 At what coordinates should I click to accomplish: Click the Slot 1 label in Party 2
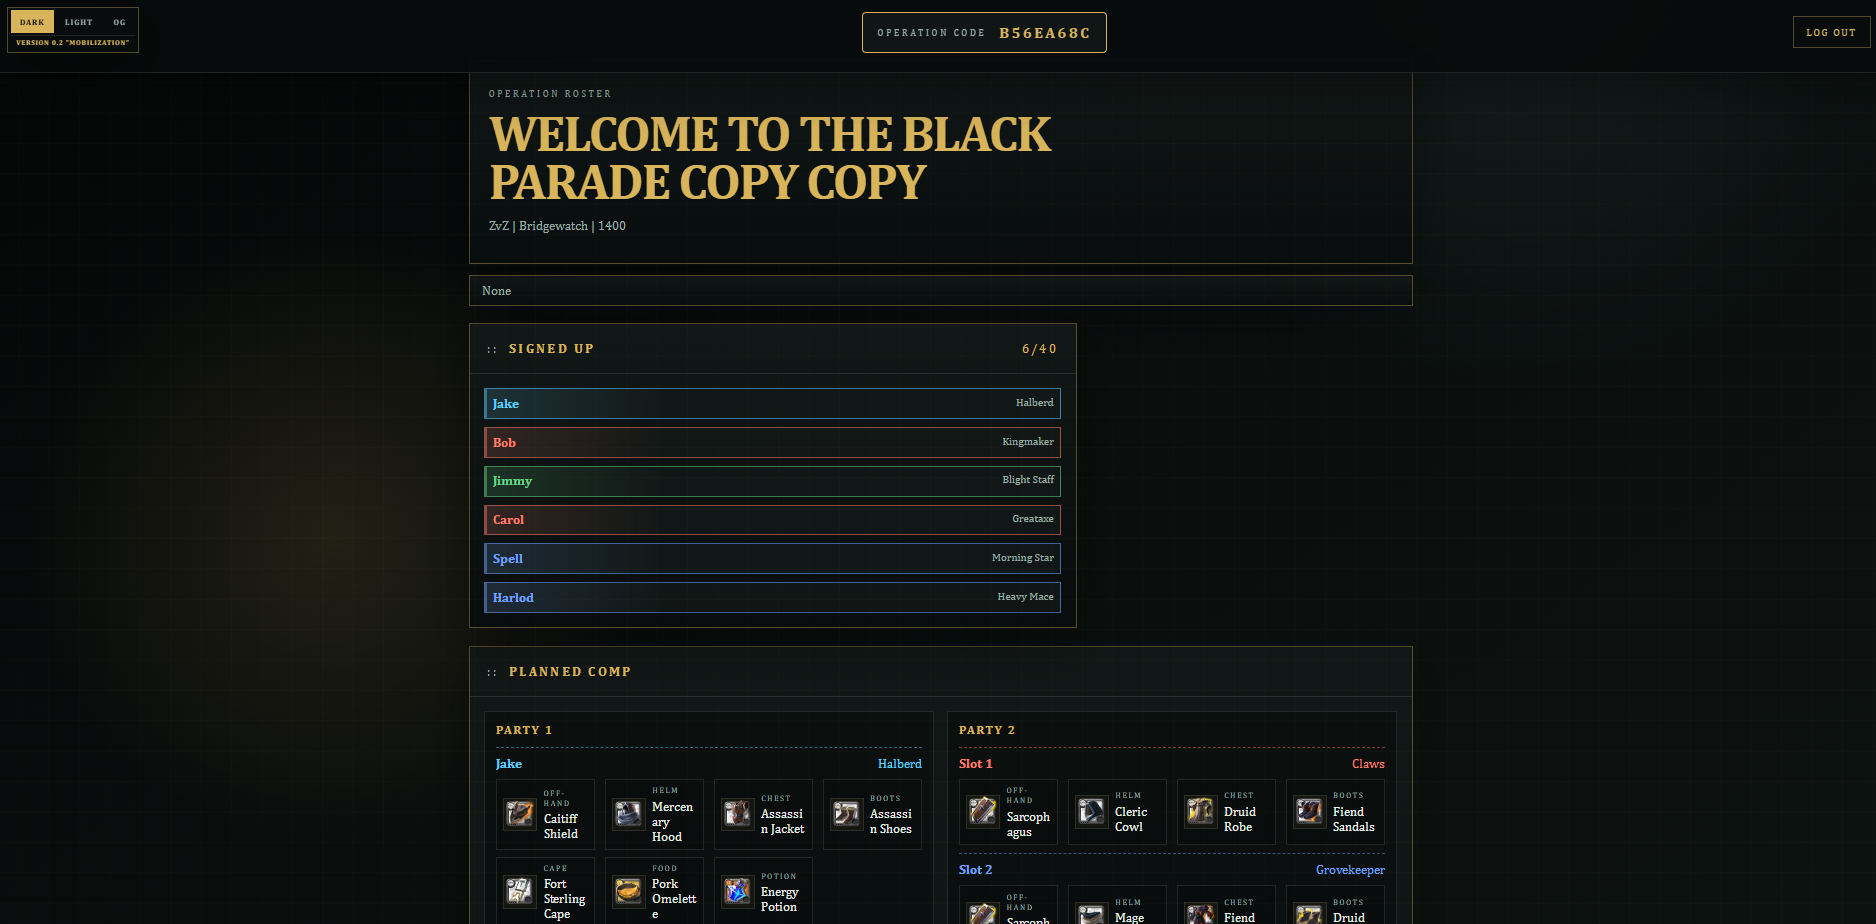(x=976, y=764)
